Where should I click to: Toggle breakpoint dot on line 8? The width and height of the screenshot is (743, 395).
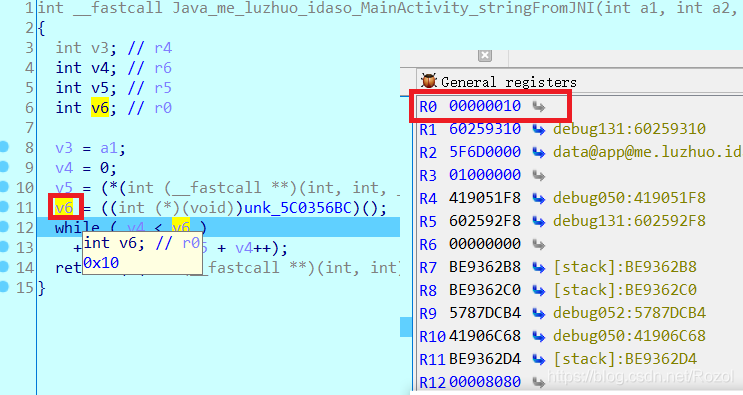click(4, 147)
